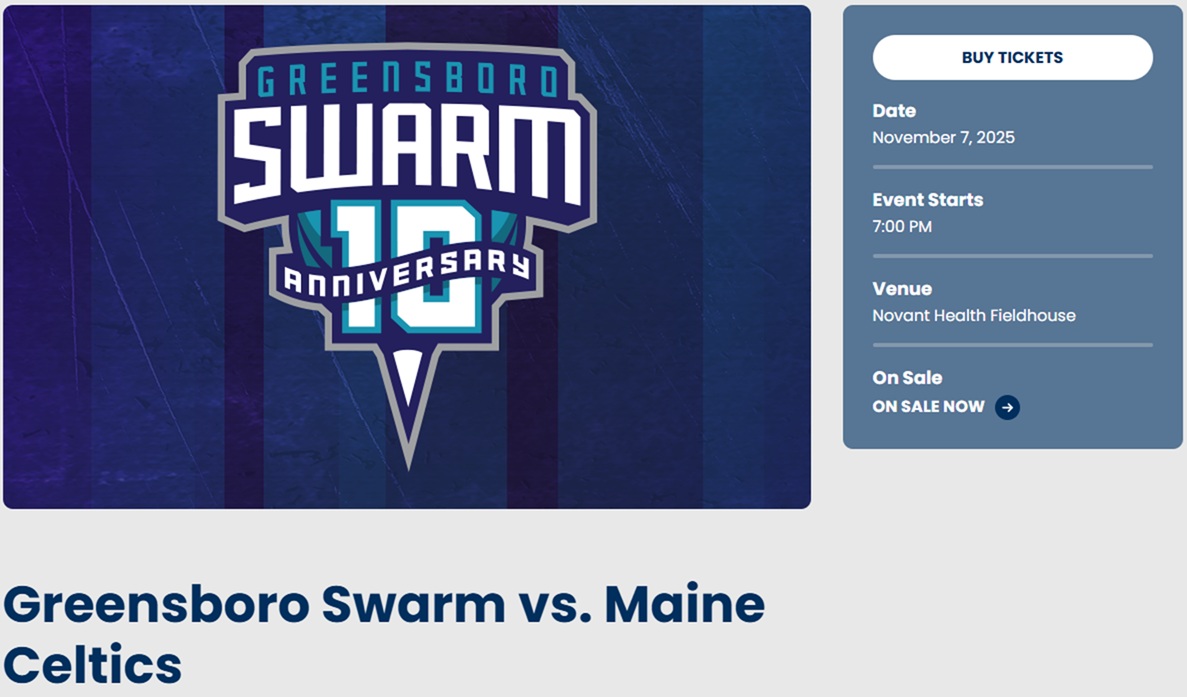1187x697 pixels.
Task: Click the divider line below Novant Health Fieldhouse
Action: tap(1012, 345)
